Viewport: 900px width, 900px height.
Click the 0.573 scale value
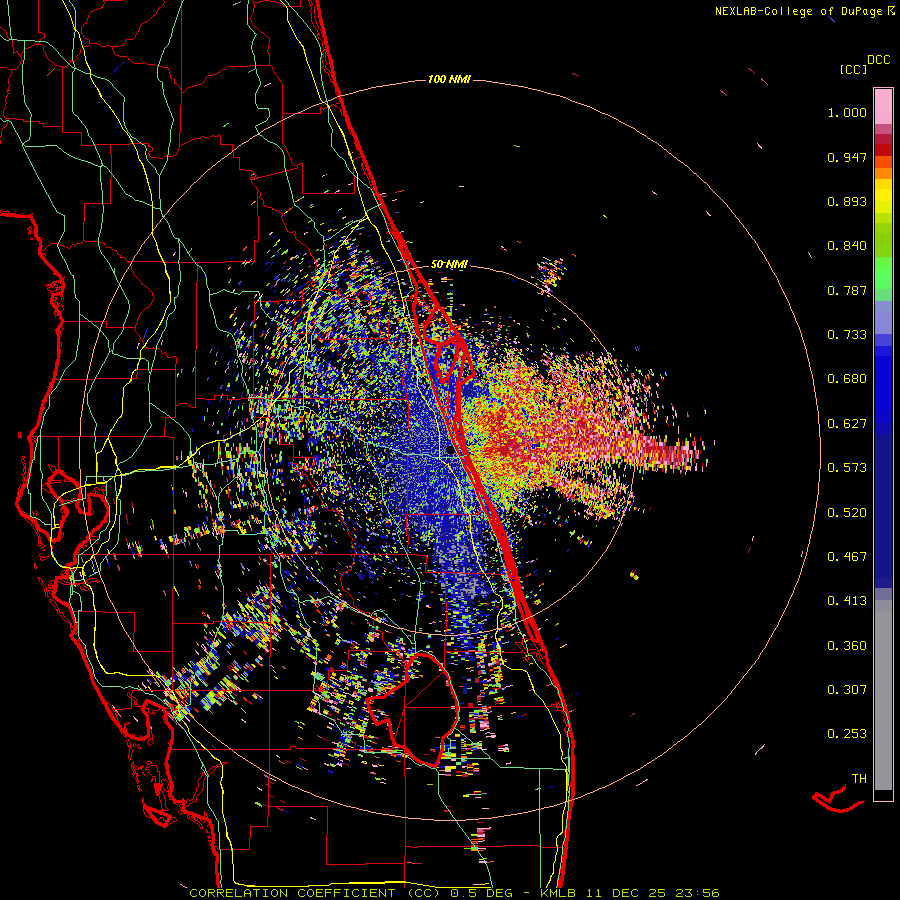pyautogui.click(x=847, y=468)
